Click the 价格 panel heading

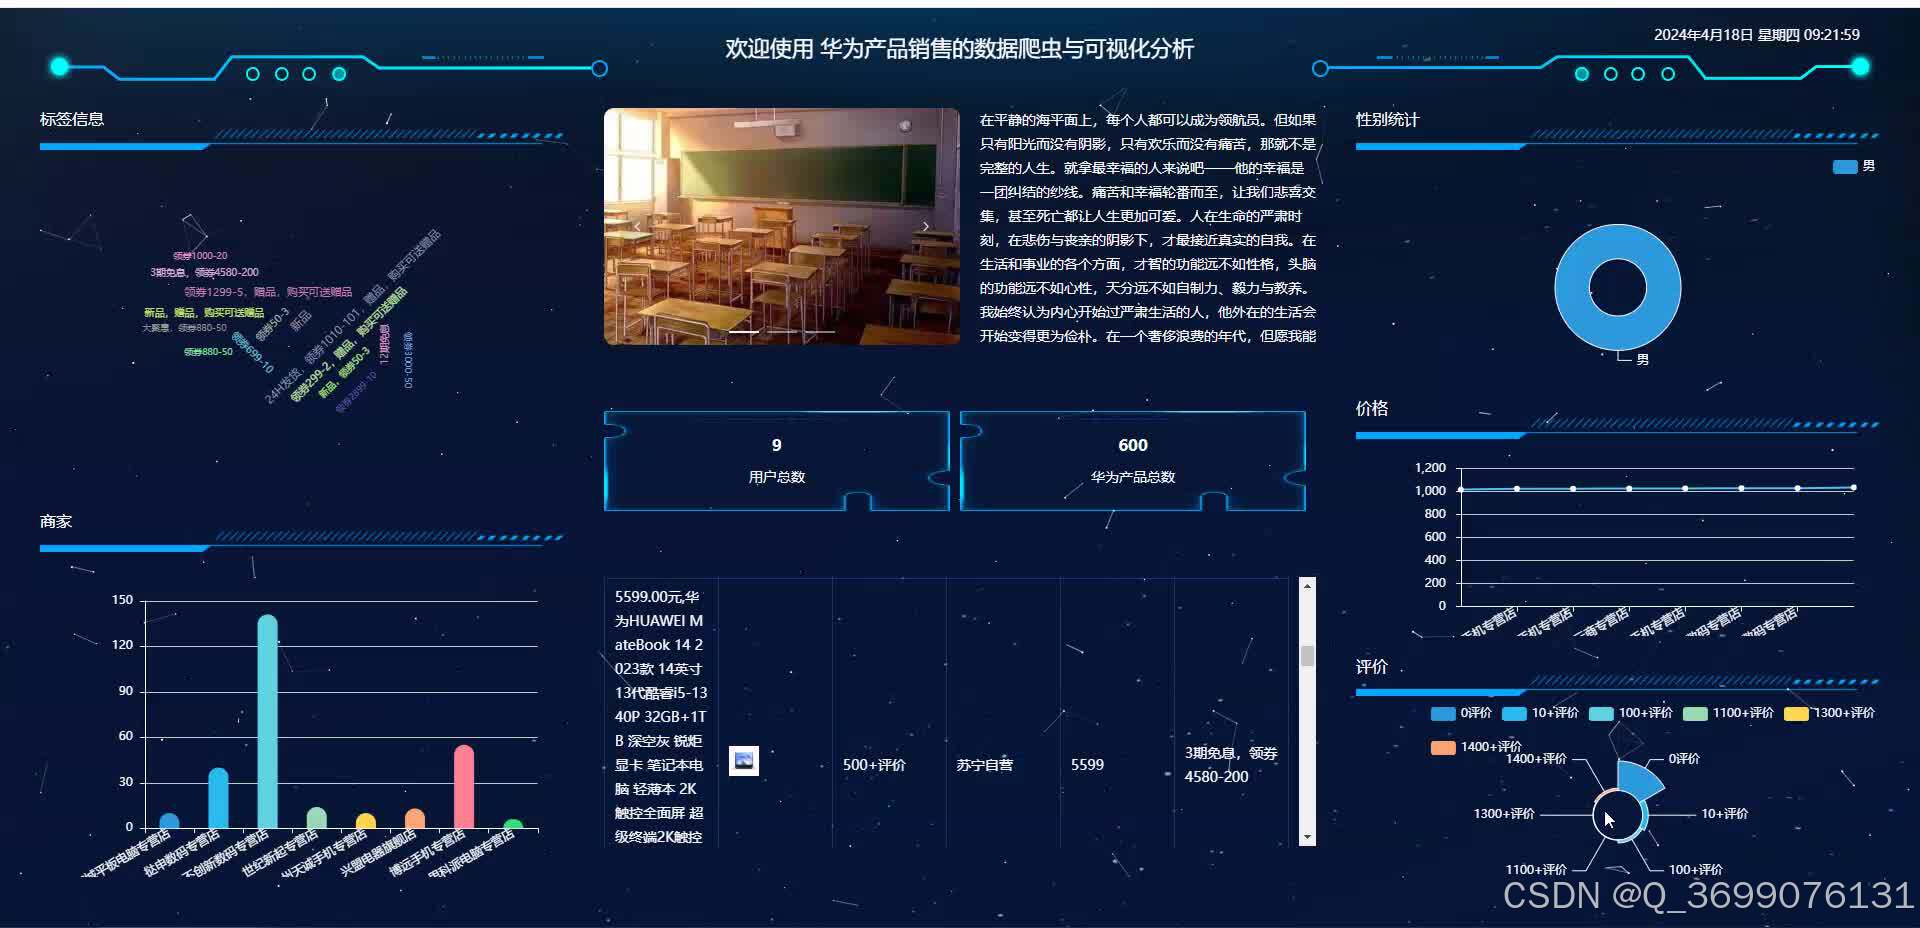pyautogui.click(x=1371, y=408)
